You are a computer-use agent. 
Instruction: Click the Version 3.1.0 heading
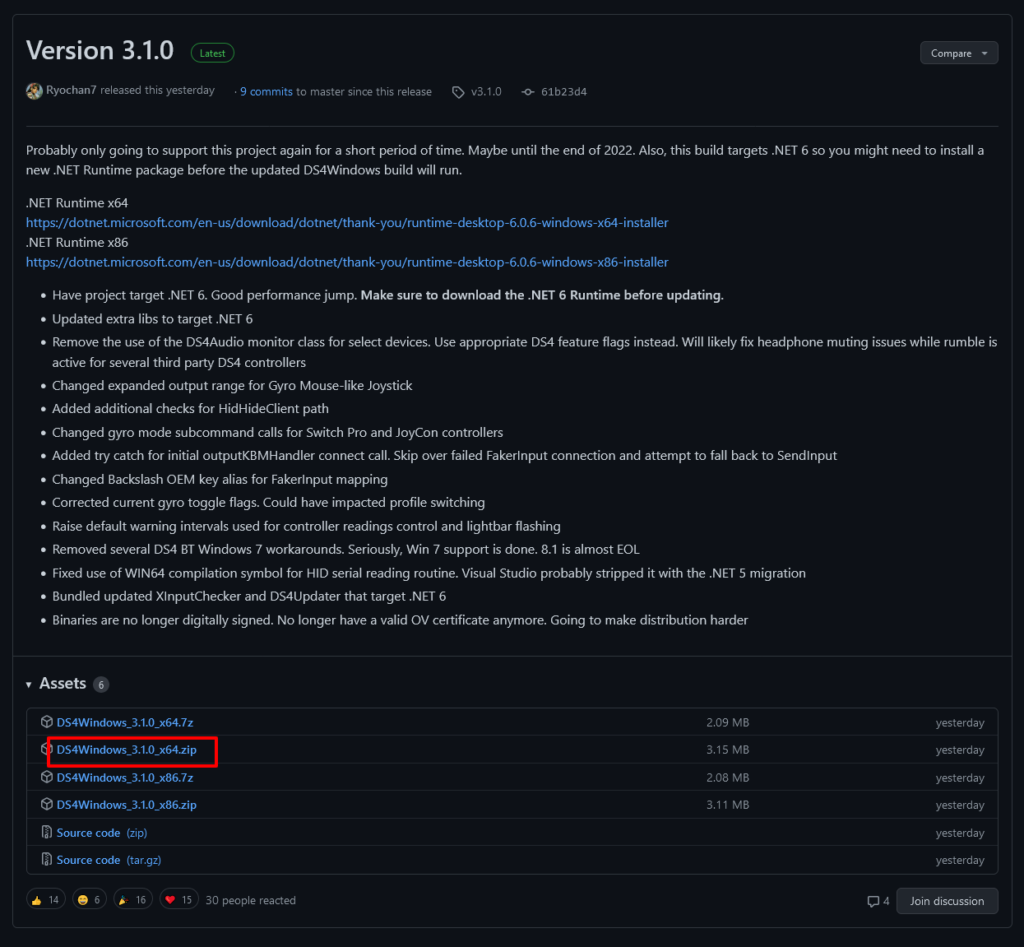[x=100, y=51]
